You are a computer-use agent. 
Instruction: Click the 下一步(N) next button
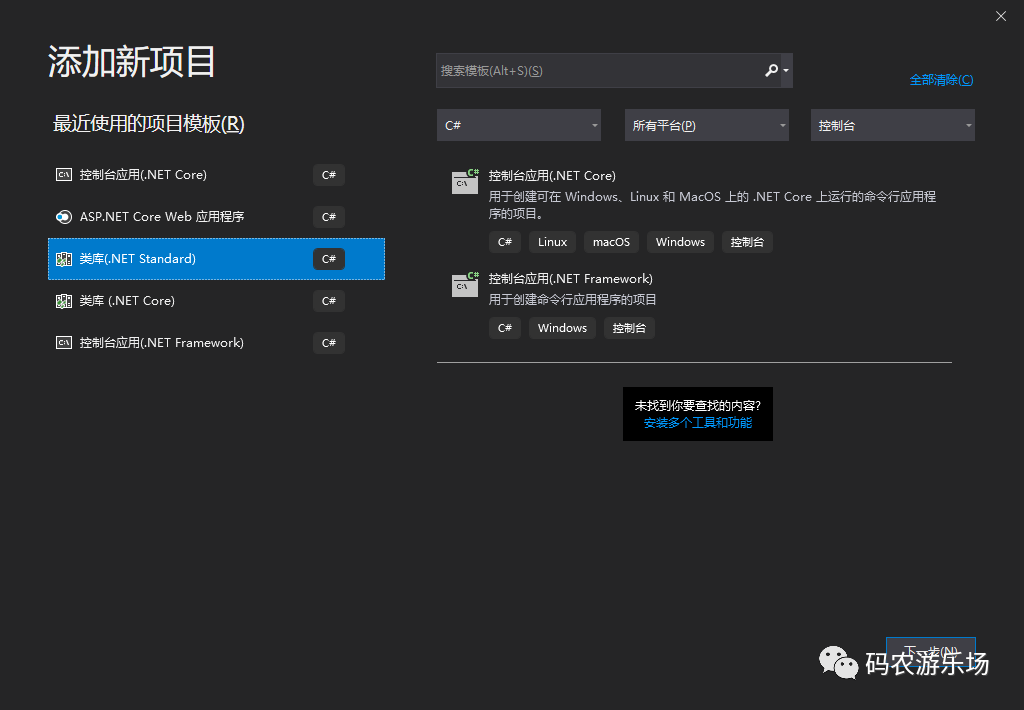coord(931,652)
